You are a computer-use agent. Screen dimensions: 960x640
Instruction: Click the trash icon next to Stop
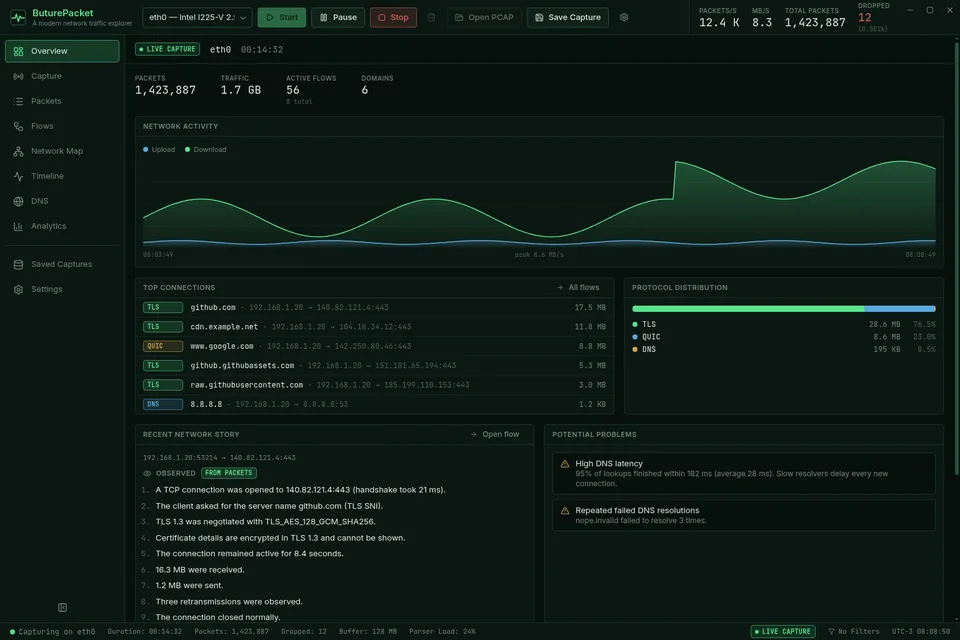click(431, 17)
